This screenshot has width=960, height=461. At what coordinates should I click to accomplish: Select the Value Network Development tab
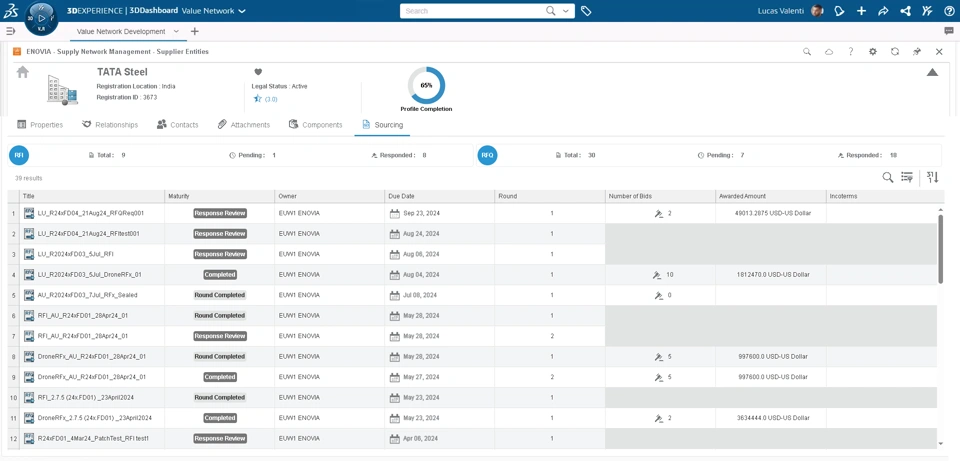pos(121,31)
